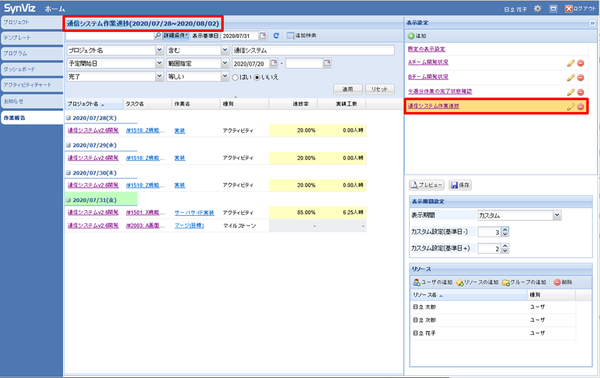The width and height of the screenshot is (600, 378).
Task: Edit the 通信システム作業進捗 view with pencil
Action: [571, 107]
